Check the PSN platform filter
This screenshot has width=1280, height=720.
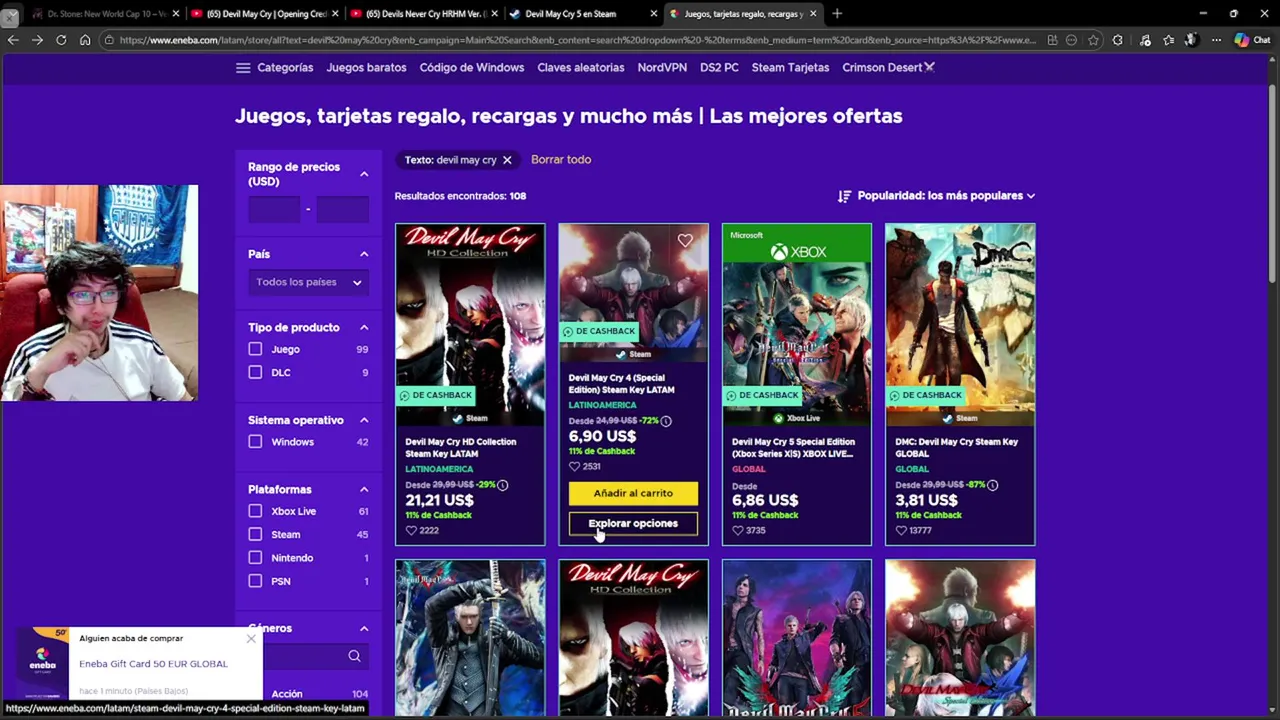(x=255, y=581)
